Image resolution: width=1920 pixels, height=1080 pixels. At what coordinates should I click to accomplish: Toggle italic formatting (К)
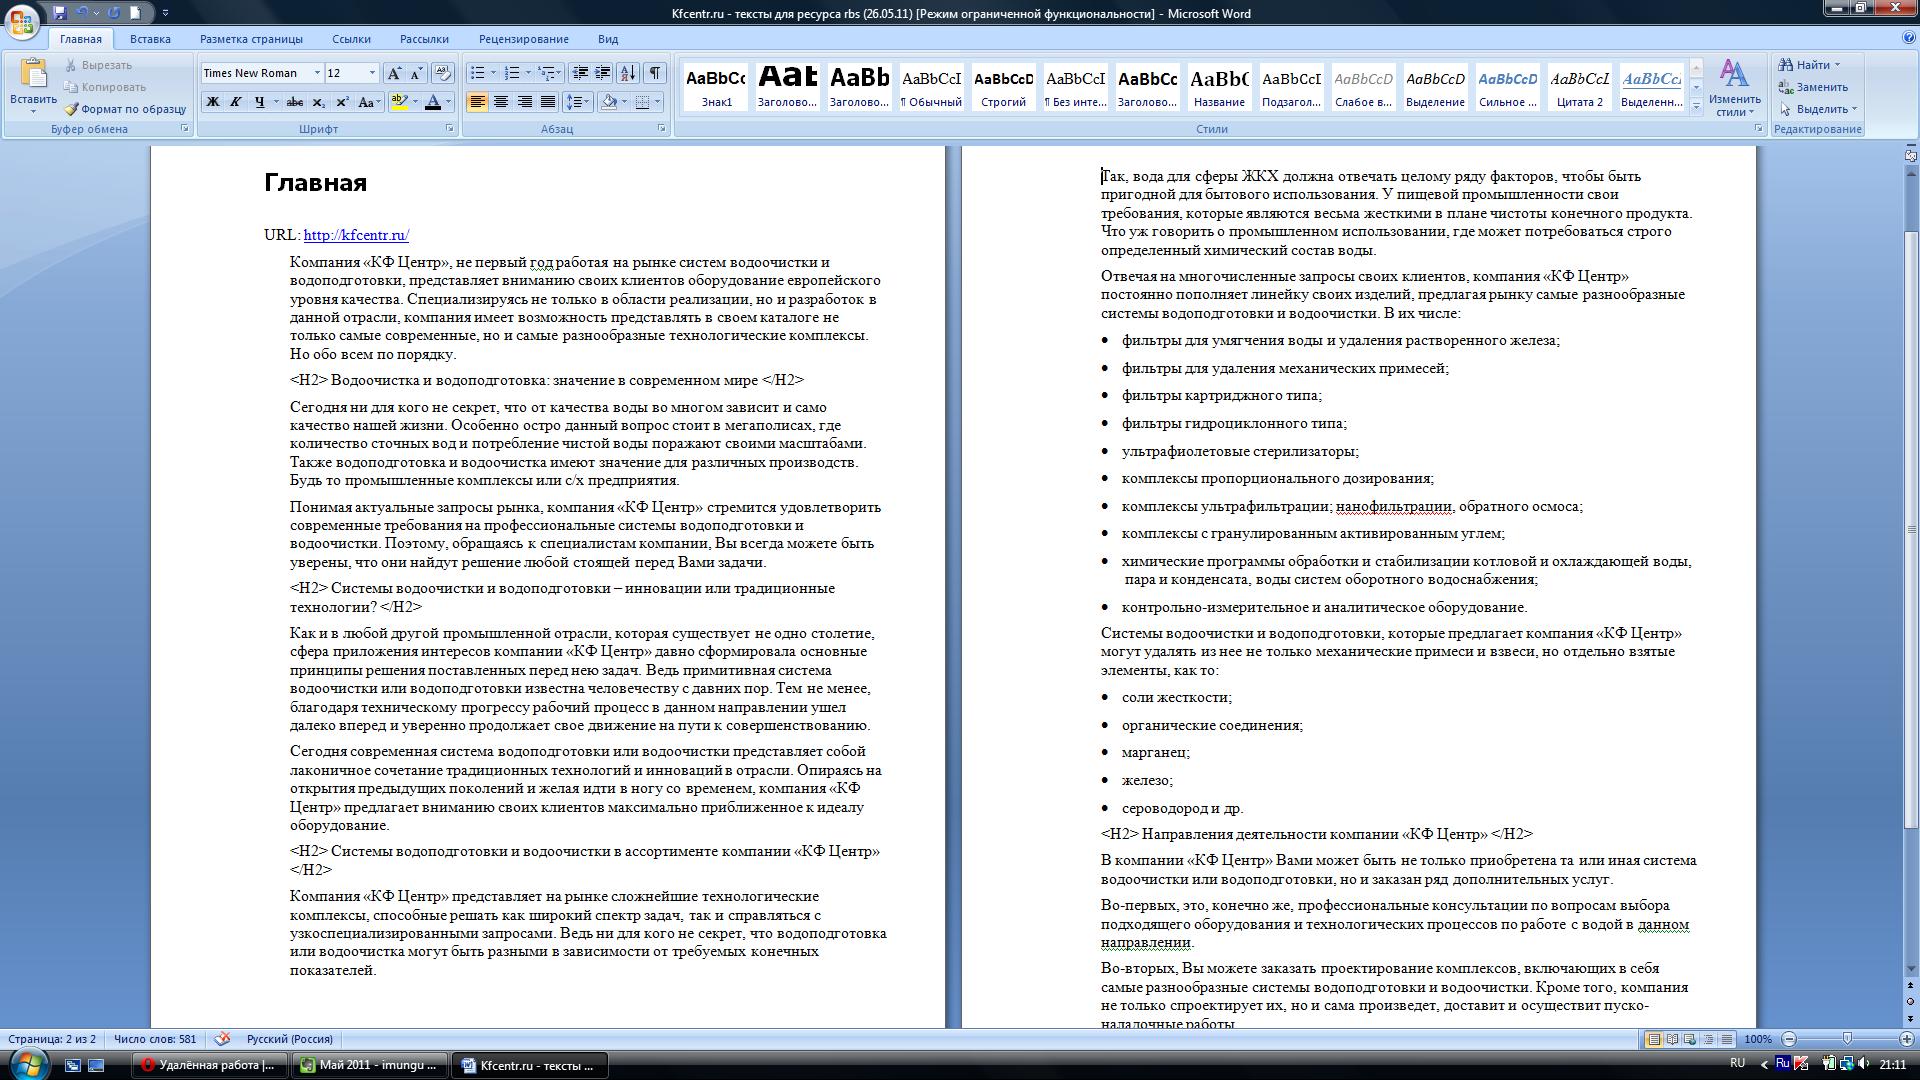(x=236, y=102)
